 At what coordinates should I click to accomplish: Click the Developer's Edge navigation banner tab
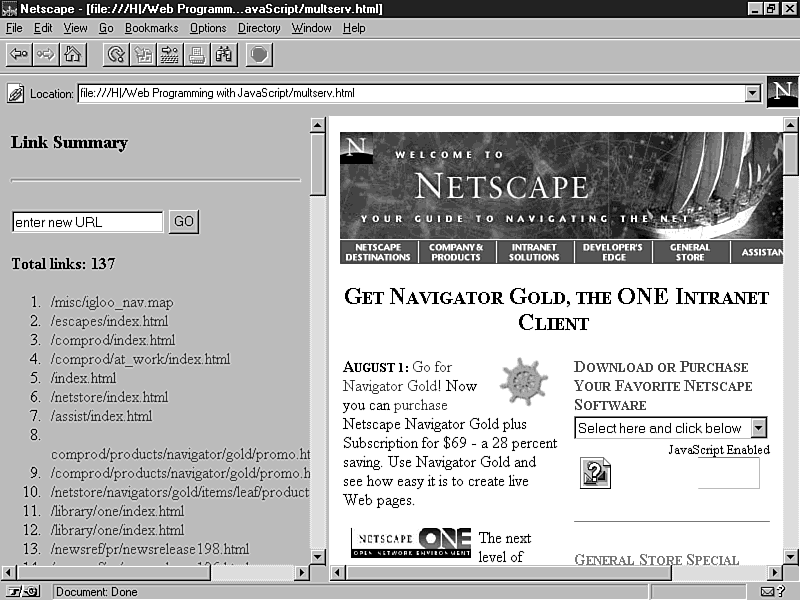pyautogui.click(x=612, y=252)
